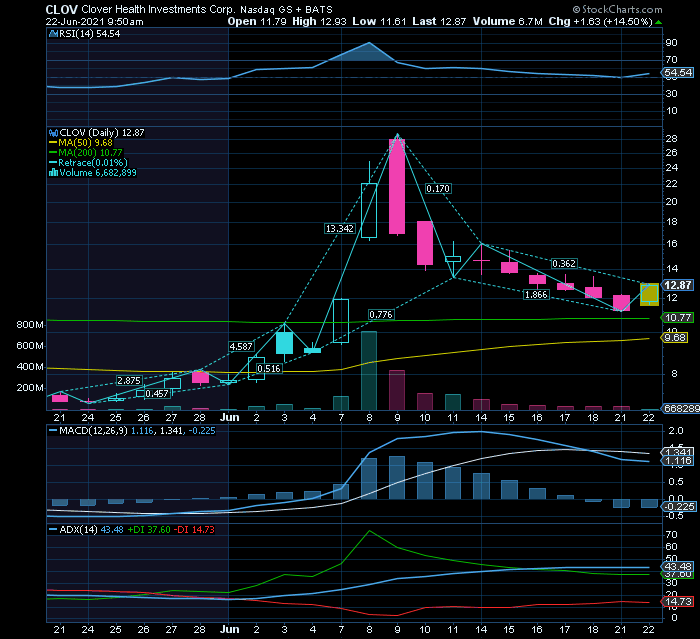Click the MACD(12,26,9) legend label
Screen dimensions: 700x639
93,431
